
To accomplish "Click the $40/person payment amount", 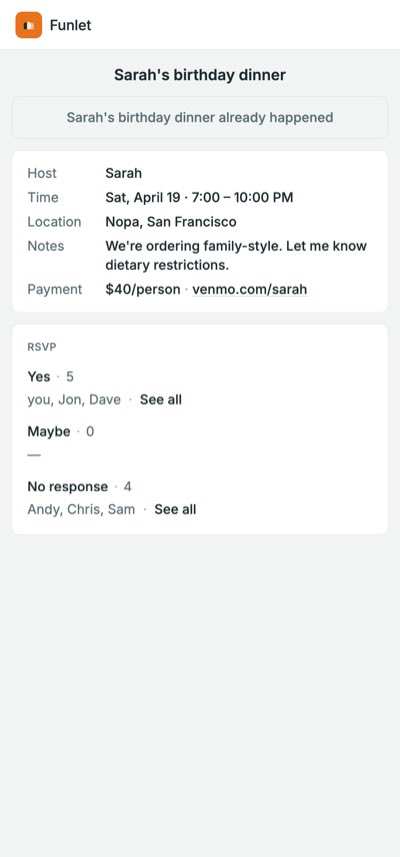I will click(143, 289).
